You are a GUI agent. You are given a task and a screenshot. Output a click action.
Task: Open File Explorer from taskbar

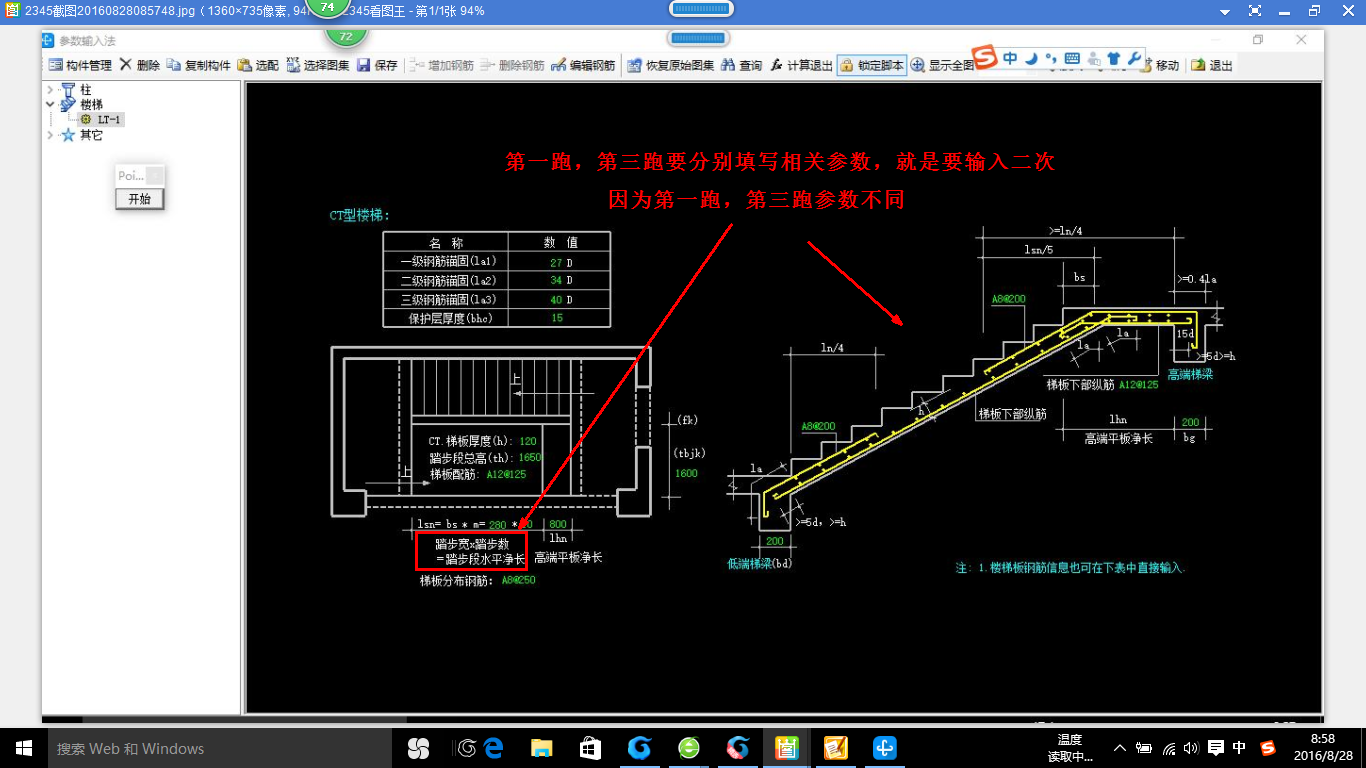[541, 748]
